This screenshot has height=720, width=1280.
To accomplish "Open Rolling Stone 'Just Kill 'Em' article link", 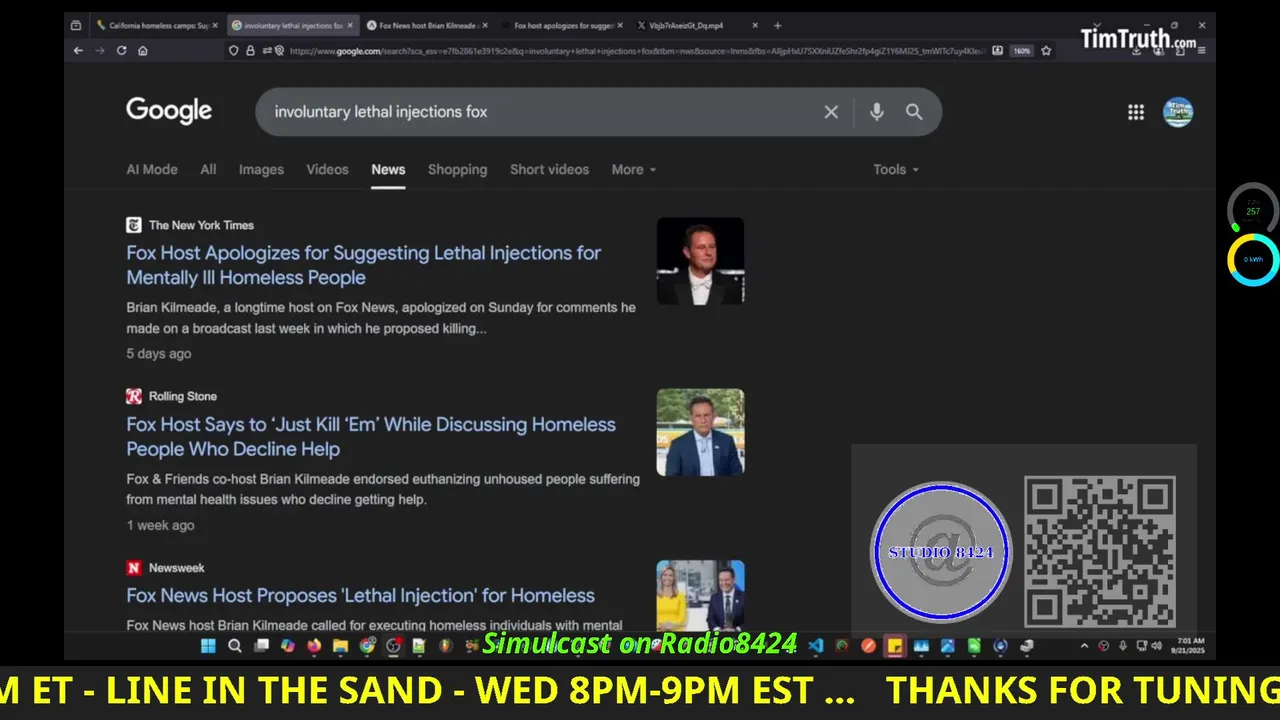I will pos(370,436).
